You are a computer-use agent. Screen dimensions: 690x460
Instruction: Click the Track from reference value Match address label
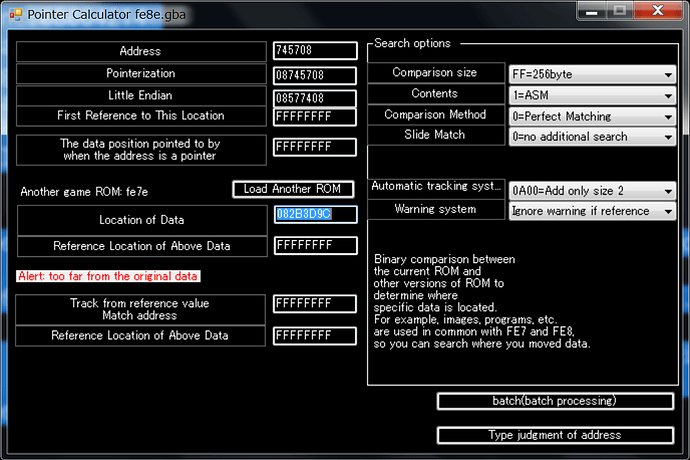[x=140, y=310]
